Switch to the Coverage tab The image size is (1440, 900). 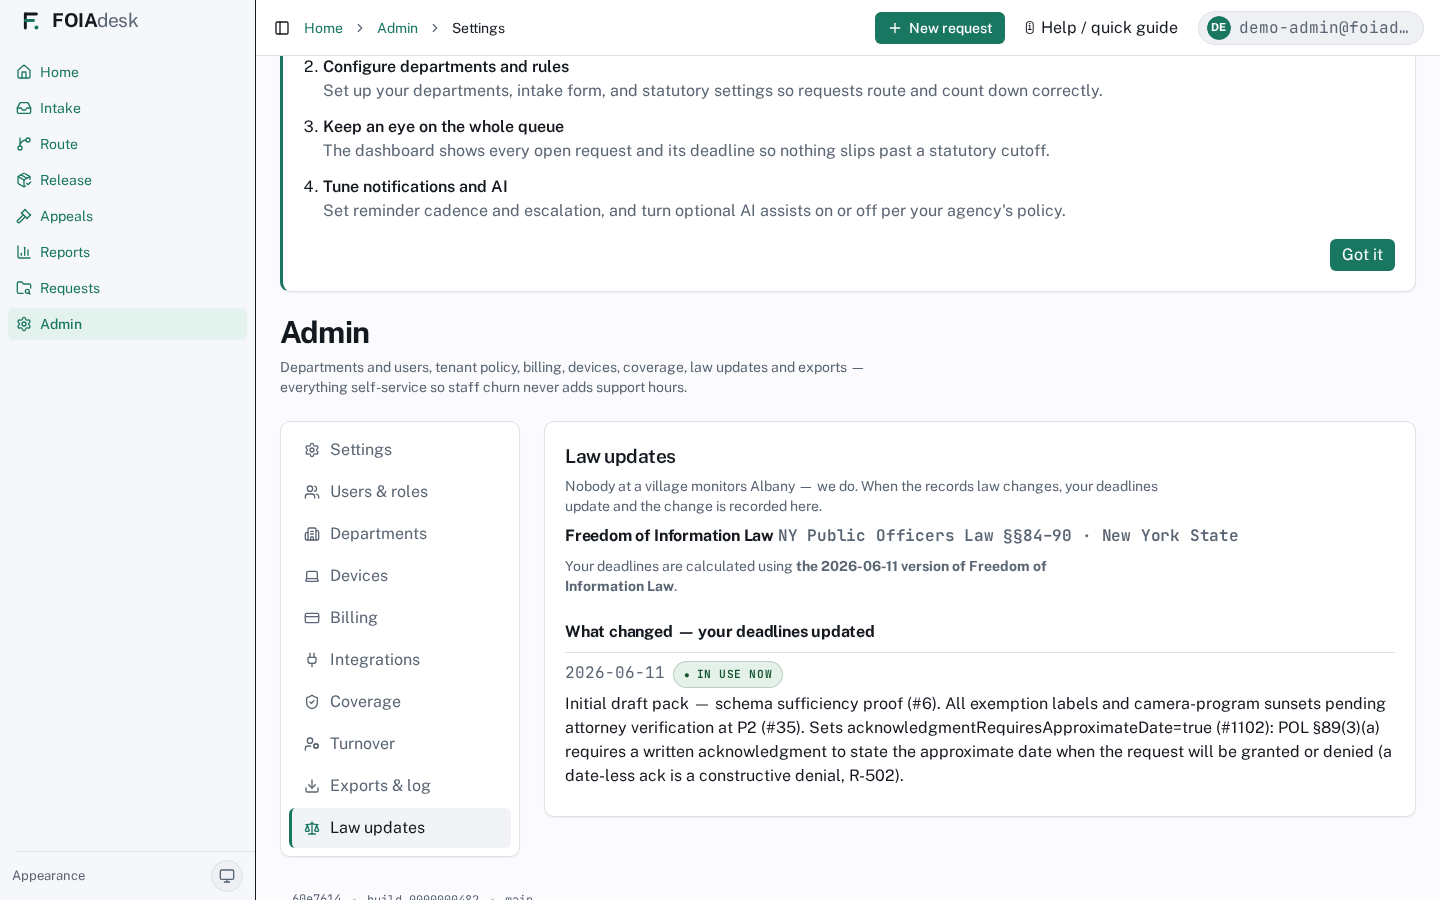pos(400,702)
